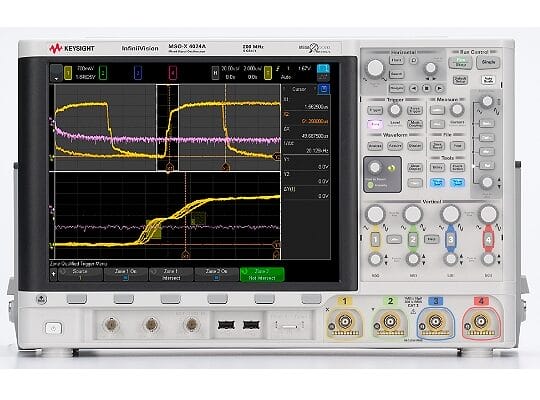This screenshot has height=400, width=540.
Task: Tap the left blue lit touch key
Action: tap(437, 183)
